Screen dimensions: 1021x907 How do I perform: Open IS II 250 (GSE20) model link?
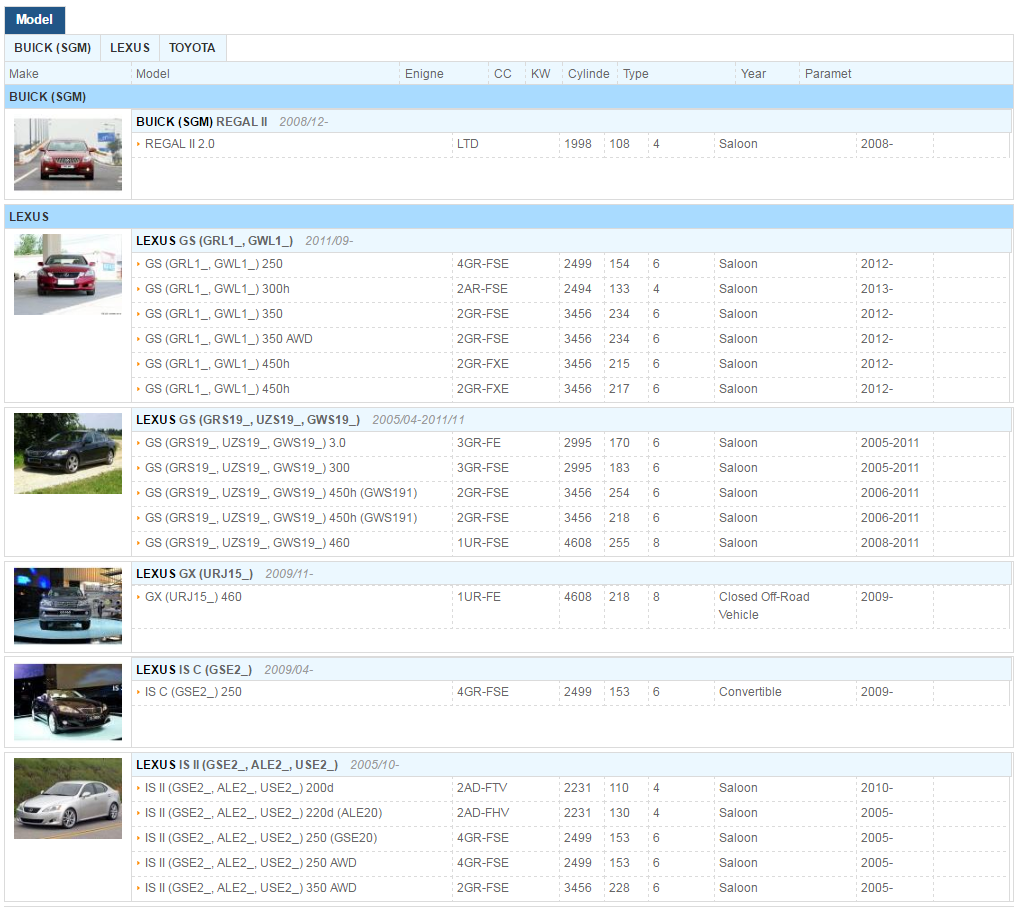coord(260,837)
